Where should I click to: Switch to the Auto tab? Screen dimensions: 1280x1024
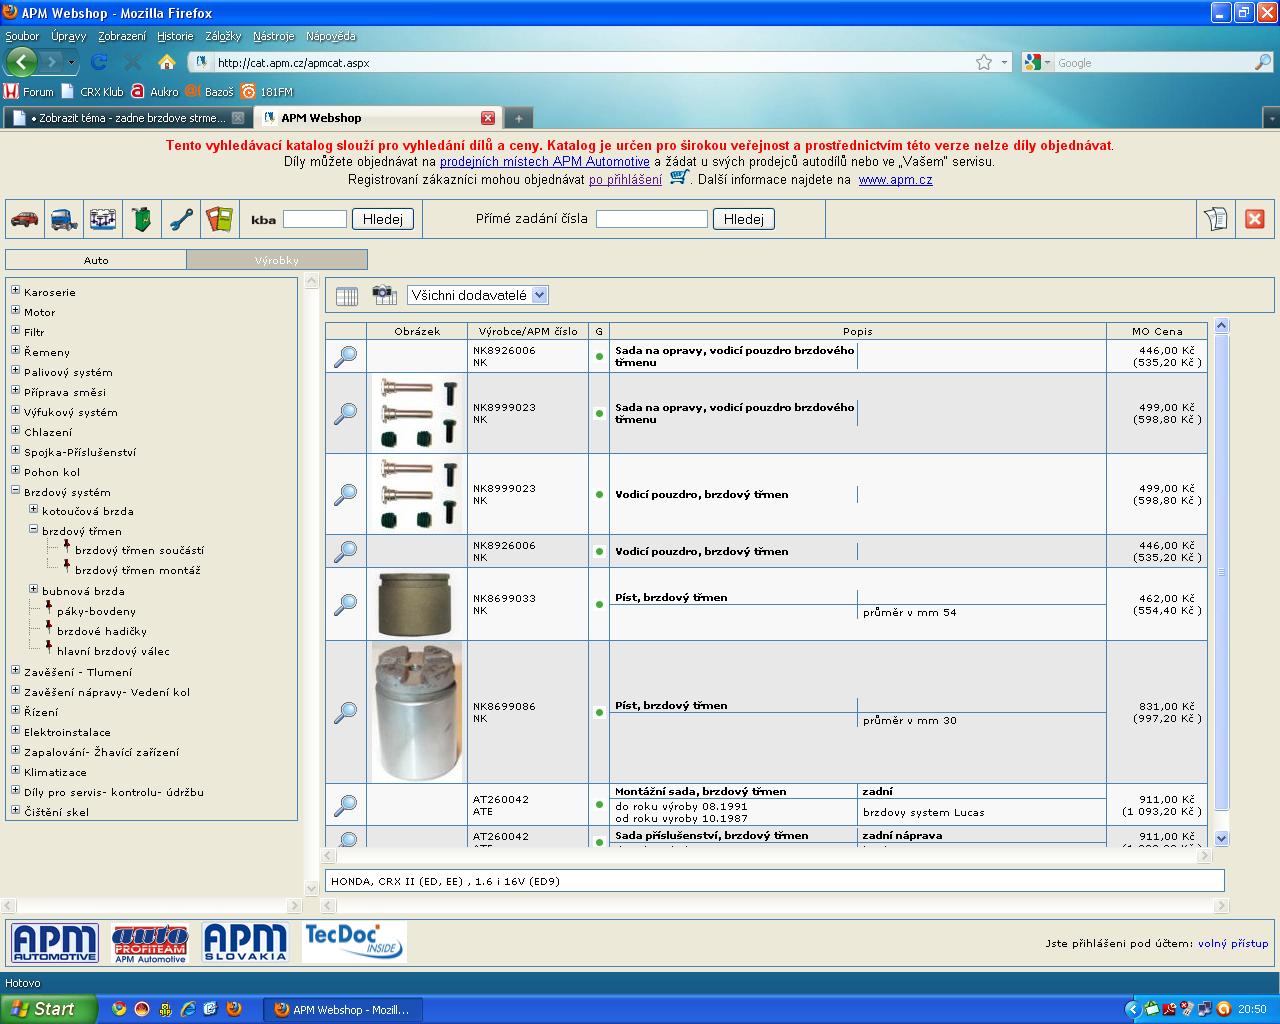click(x=96, y=260)
